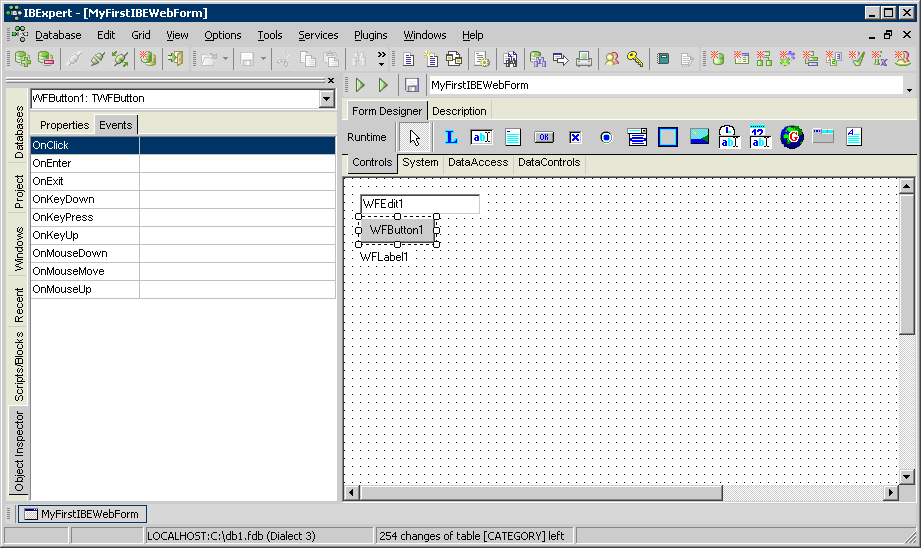Switch to the DataAccess palette tab
The height and width of the screenshot is (548, 921).
[477, 162]
